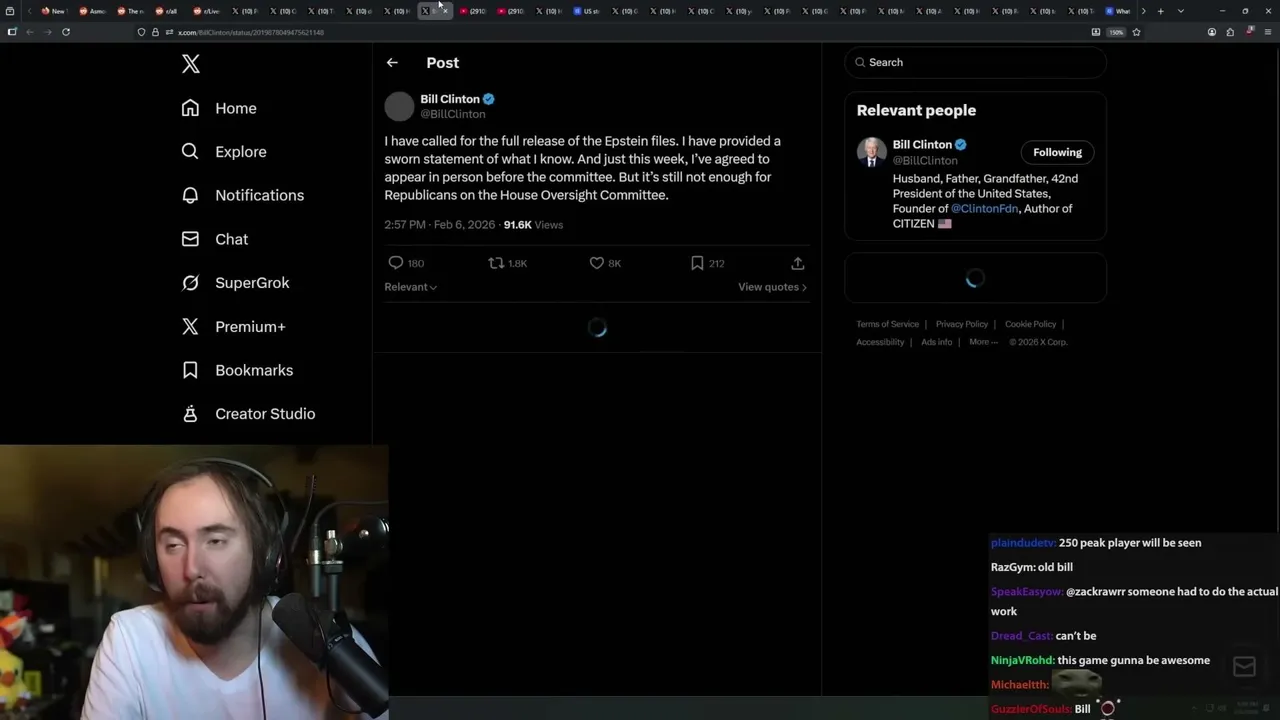Viewport: 1280px width, 720px height.
Task: Share the post via upload icon
Action: point(798,263)
